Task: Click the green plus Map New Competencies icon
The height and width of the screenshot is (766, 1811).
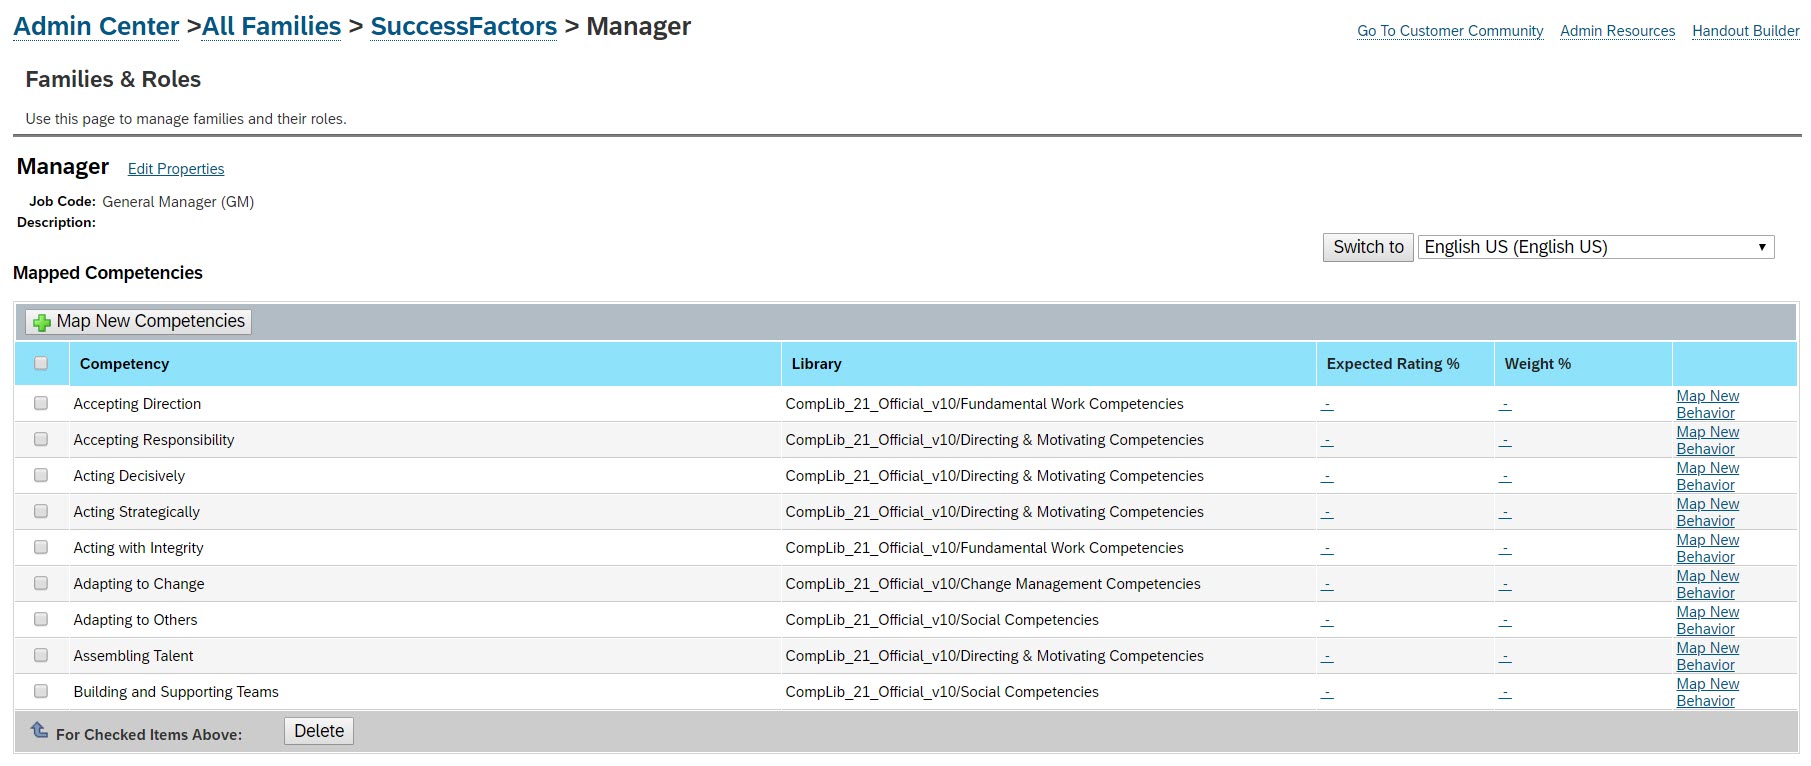Action: click(x=42, y=322)
